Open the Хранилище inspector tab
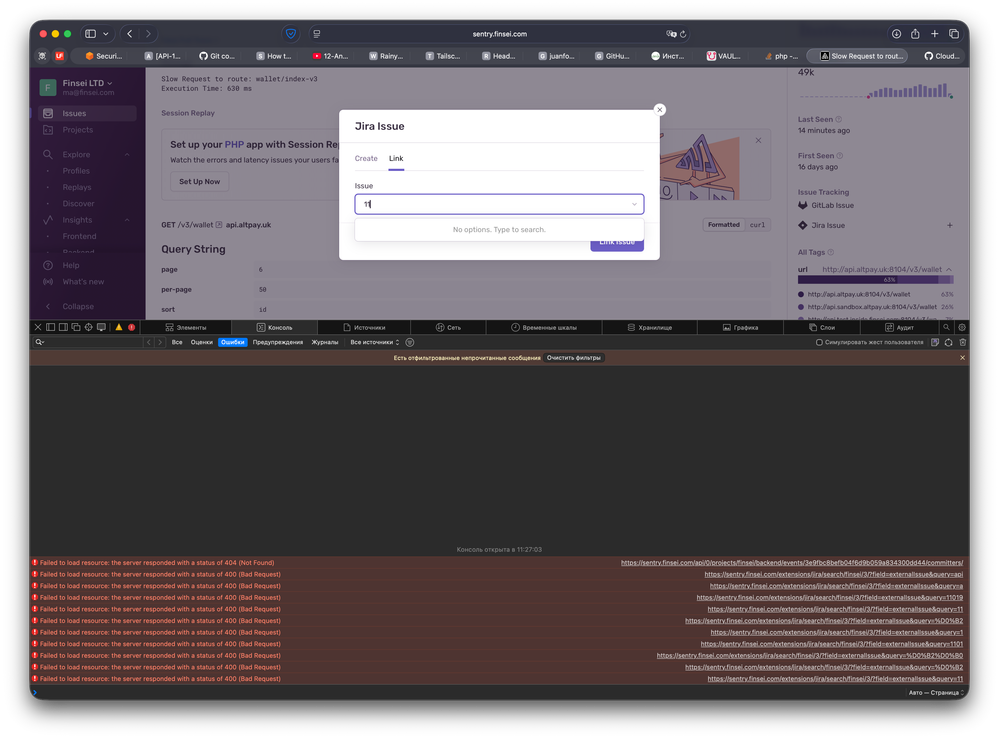999x739 pixels. (x=650, y=327)
